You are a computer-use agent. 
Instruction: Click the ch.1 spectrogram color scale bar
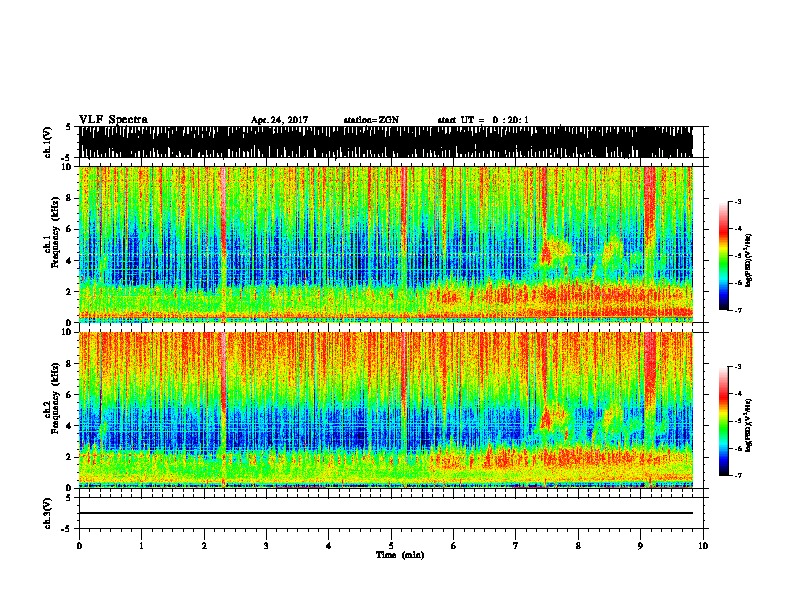click(x=723, y=256)
